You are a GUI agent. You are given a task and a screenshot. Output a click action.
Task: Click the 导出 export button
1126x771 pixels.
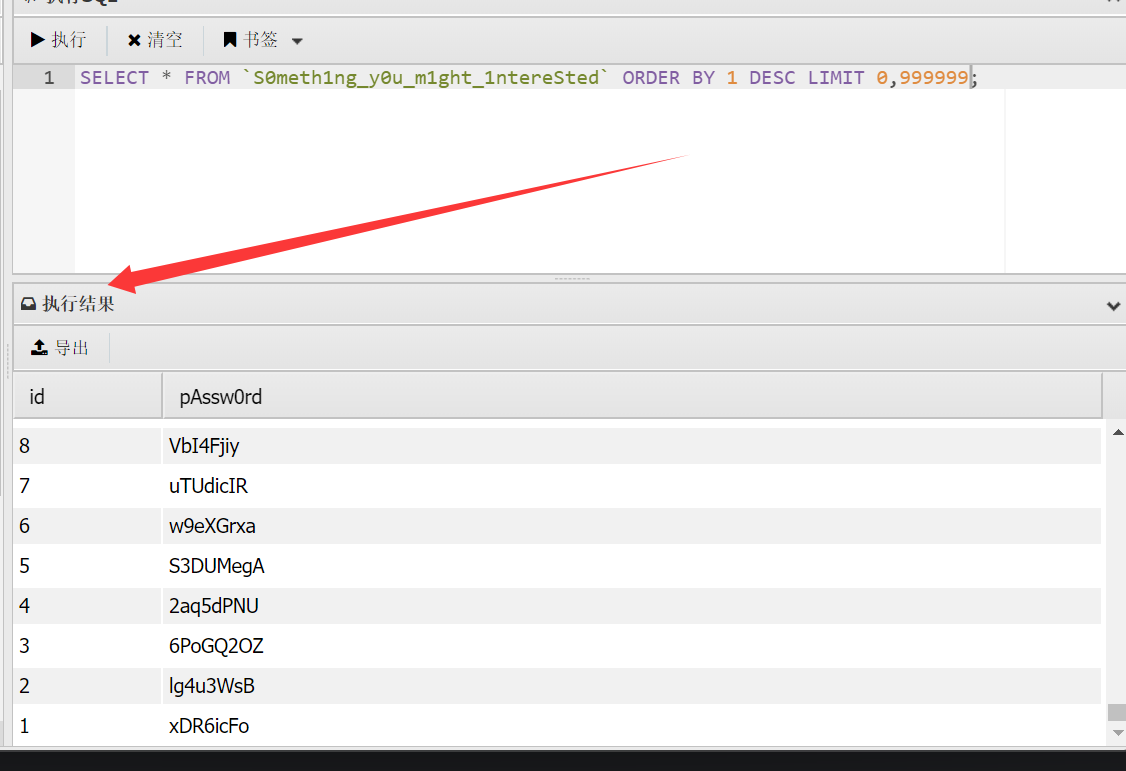coord(61,347)
